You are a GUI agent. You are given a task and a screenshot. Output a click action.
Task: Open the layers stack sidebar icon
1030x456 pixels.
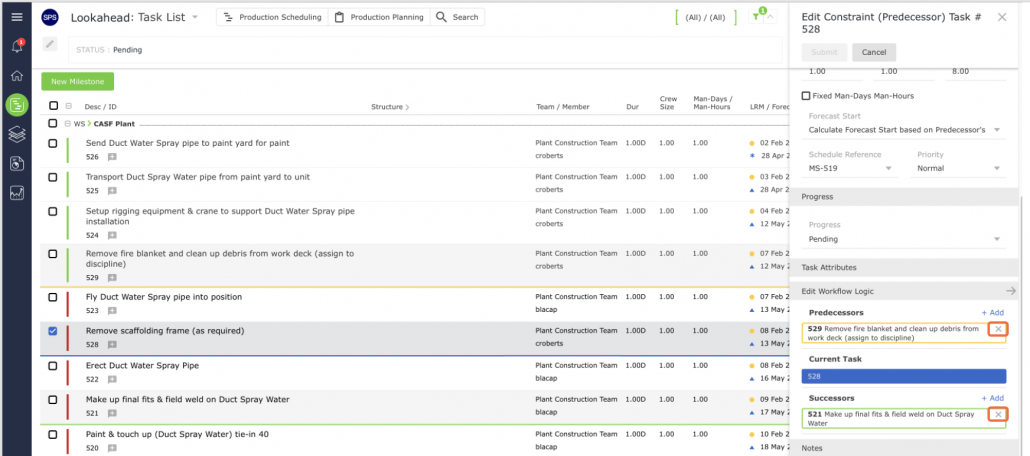(x=17, y=134)
